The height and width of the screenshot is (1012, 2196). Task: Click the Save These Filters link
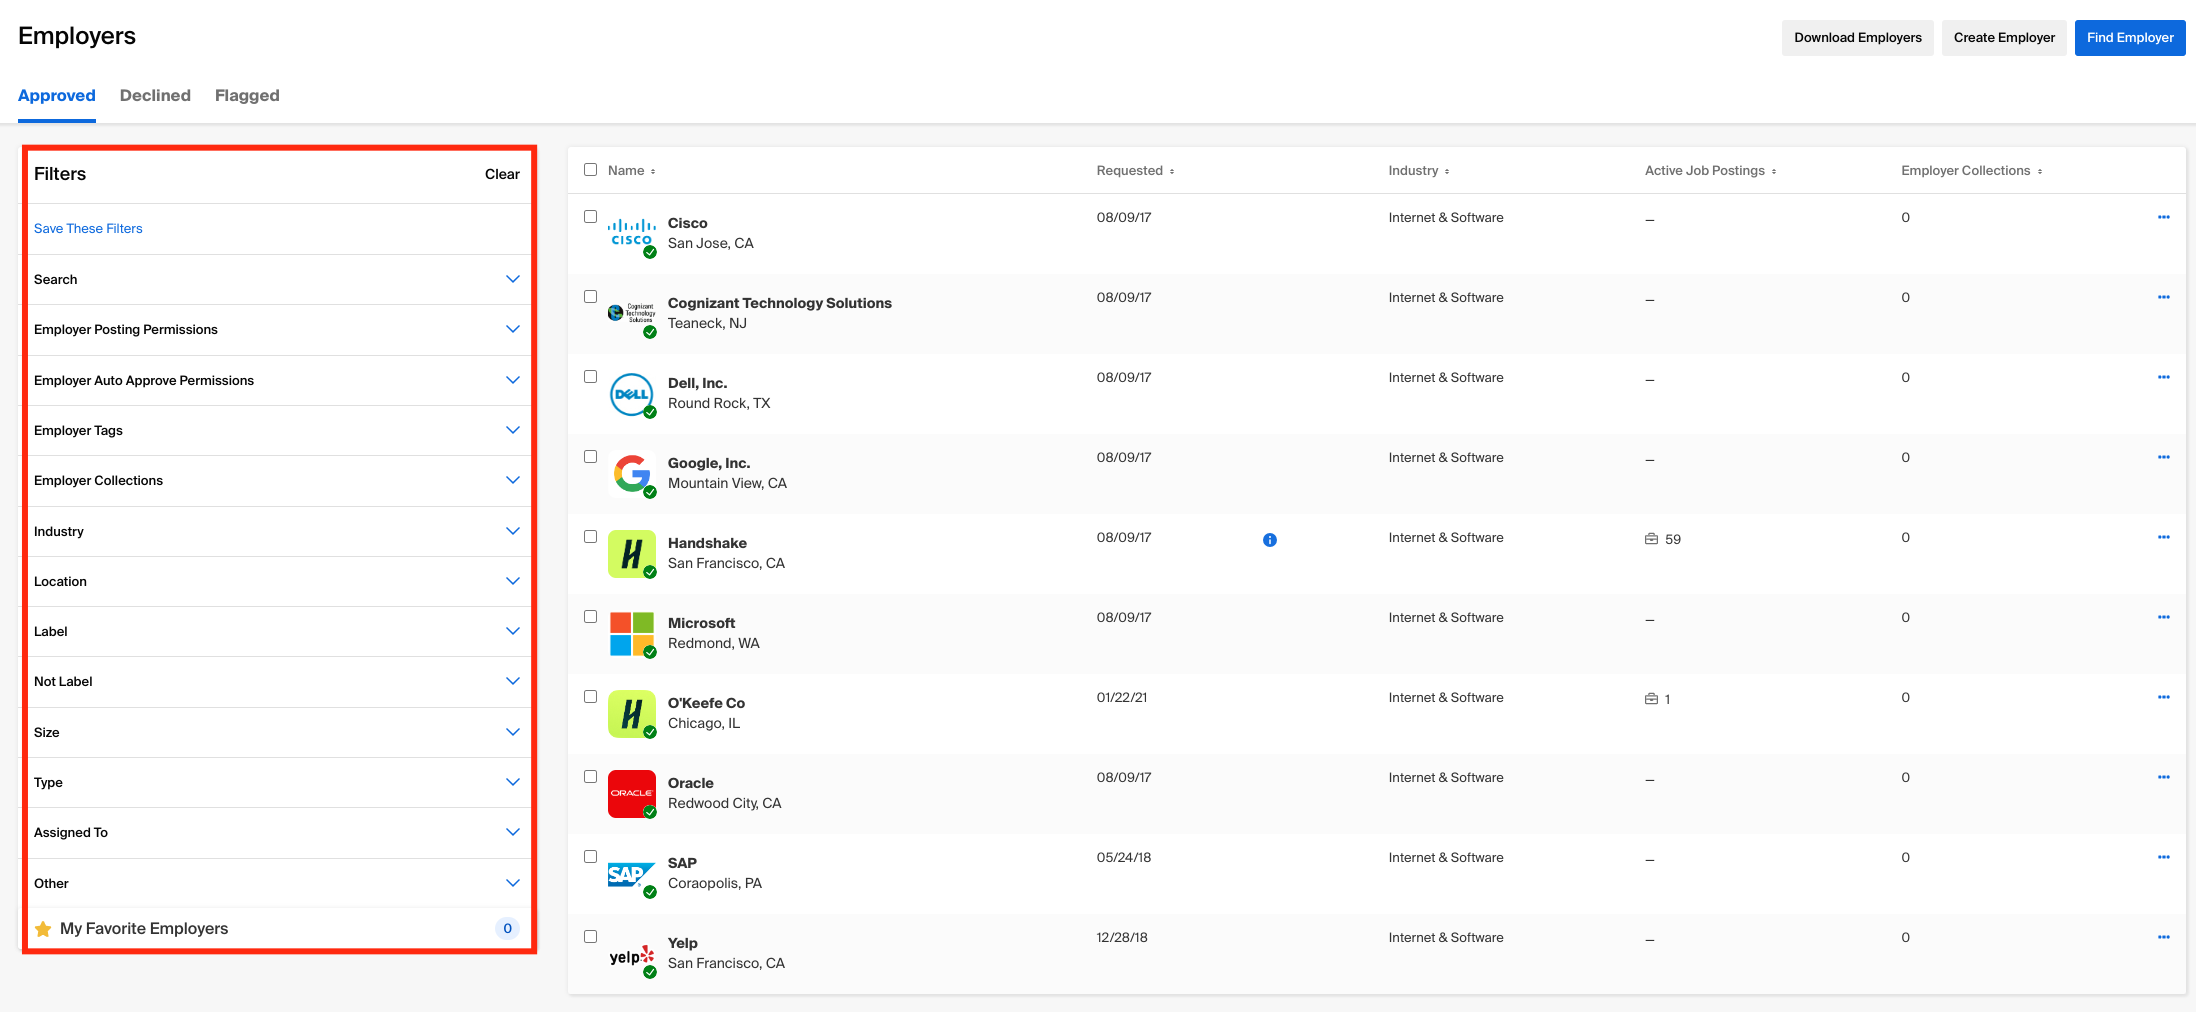coord(88,229)
